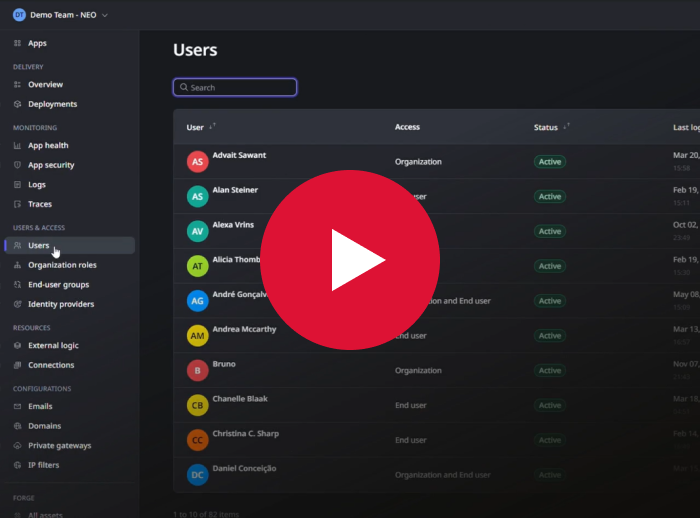Click the Overview icon under Delivery
This screenshot has width=700, height=518.
(x=17, y=84)
